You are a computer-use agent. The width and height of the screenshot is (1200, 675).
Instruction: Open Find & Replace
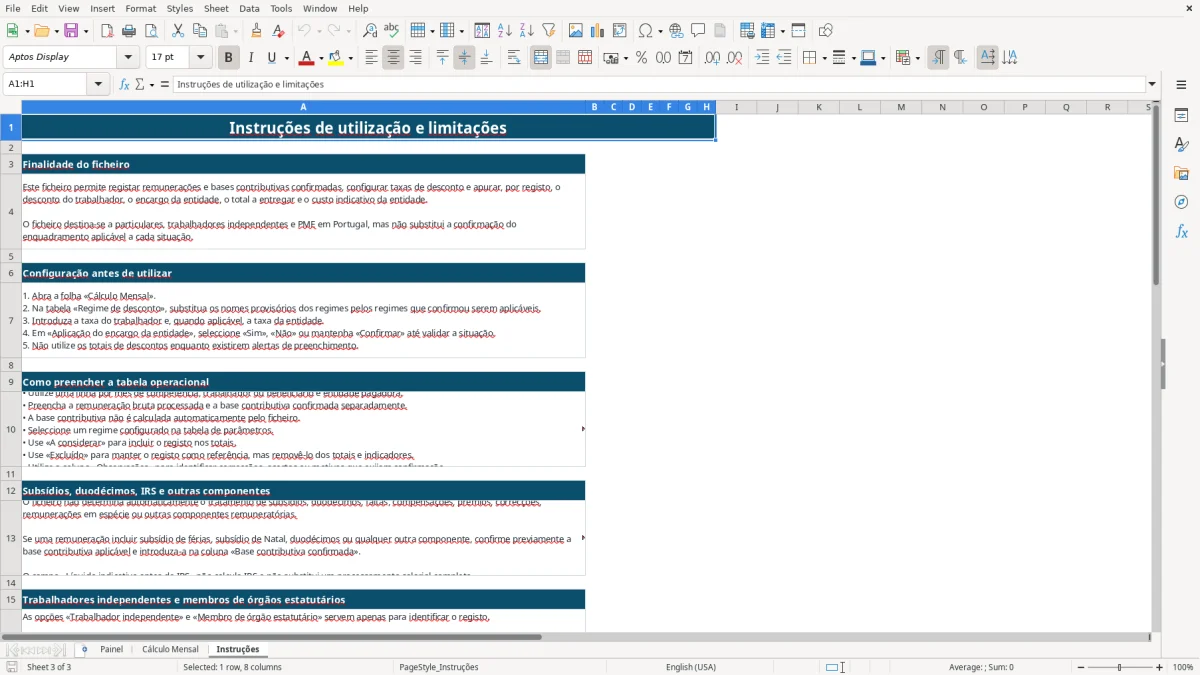click(370, 31)
